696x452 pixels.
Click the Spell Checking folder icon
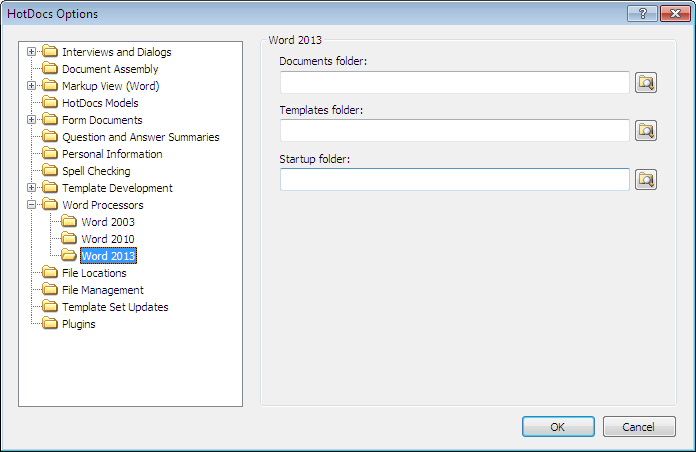(x=50, y=171)
